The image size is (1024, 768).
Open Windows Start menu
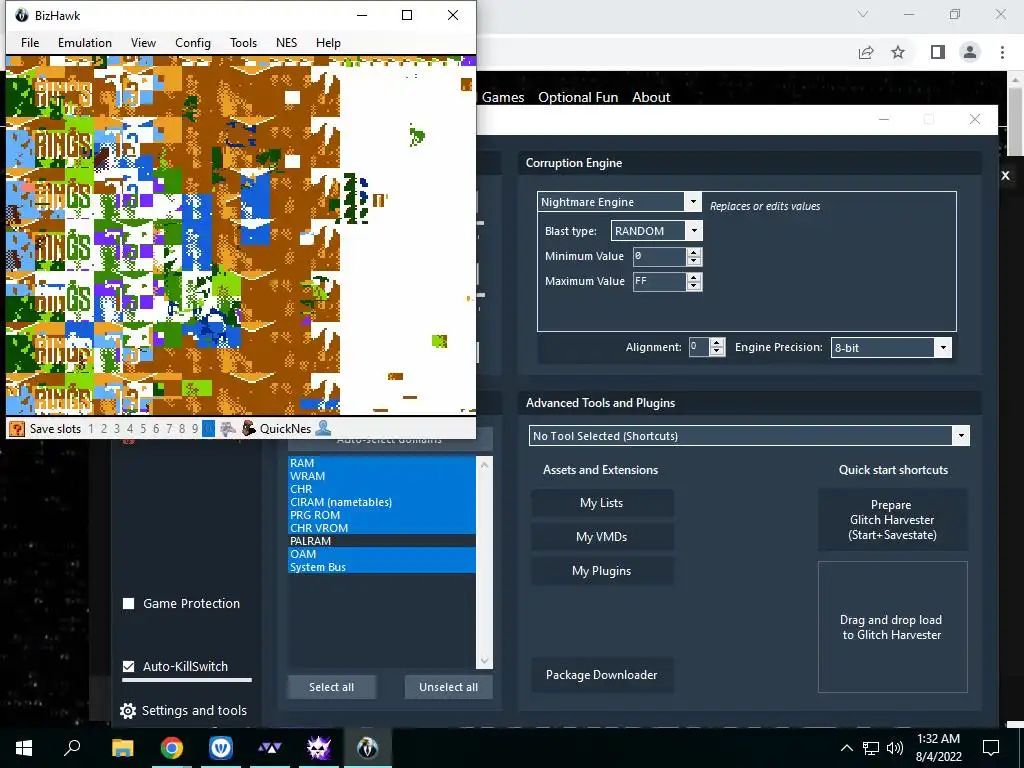click(x=24, y=748)
